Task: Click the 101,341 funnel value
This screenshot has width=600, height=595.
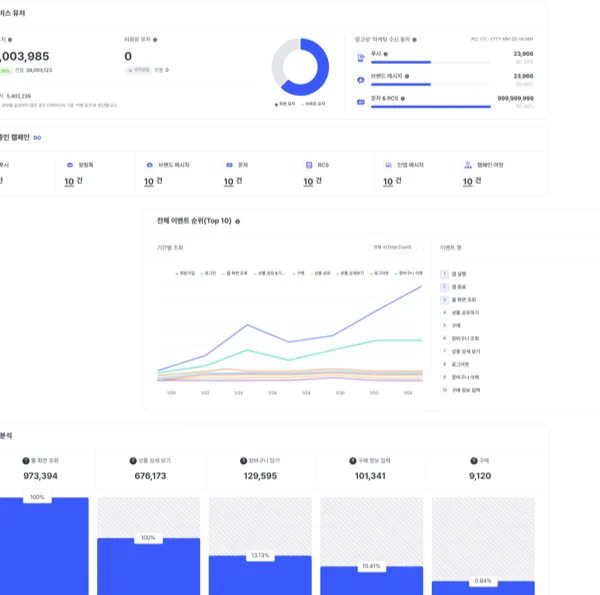Action: 370,476
